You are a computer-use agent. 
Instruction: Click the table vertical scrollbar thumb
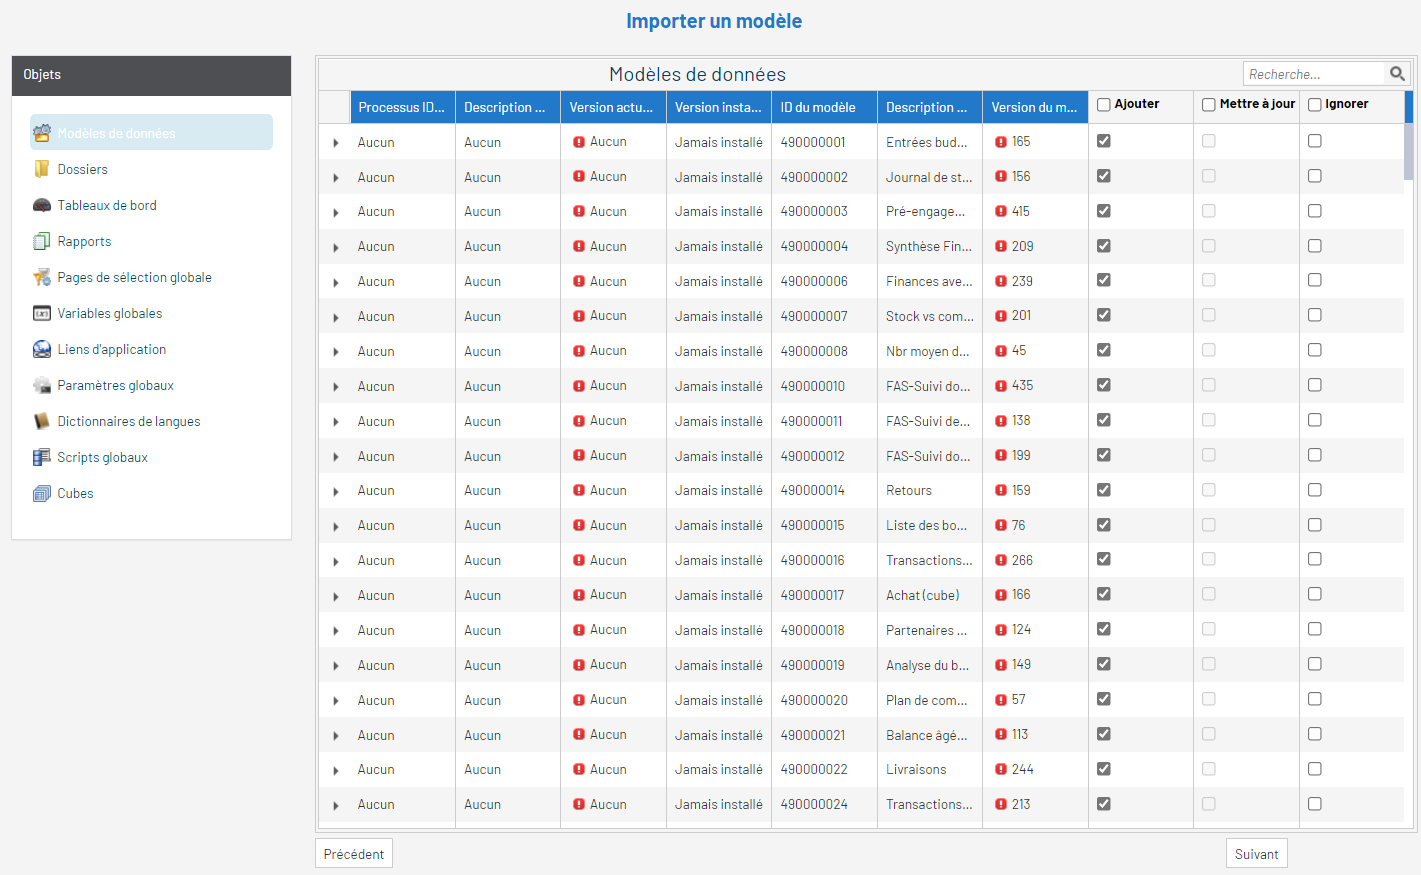click(x=1409, y=150)
